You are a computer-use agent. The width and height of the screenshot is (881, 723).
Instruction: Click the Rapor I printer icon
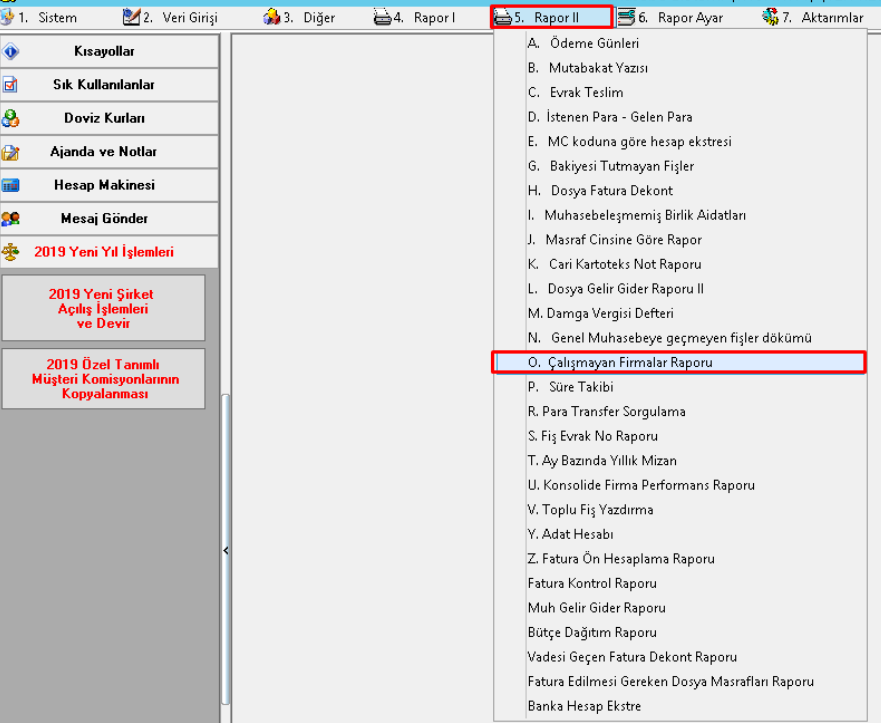pyautogui.click(x=382, y=17)
